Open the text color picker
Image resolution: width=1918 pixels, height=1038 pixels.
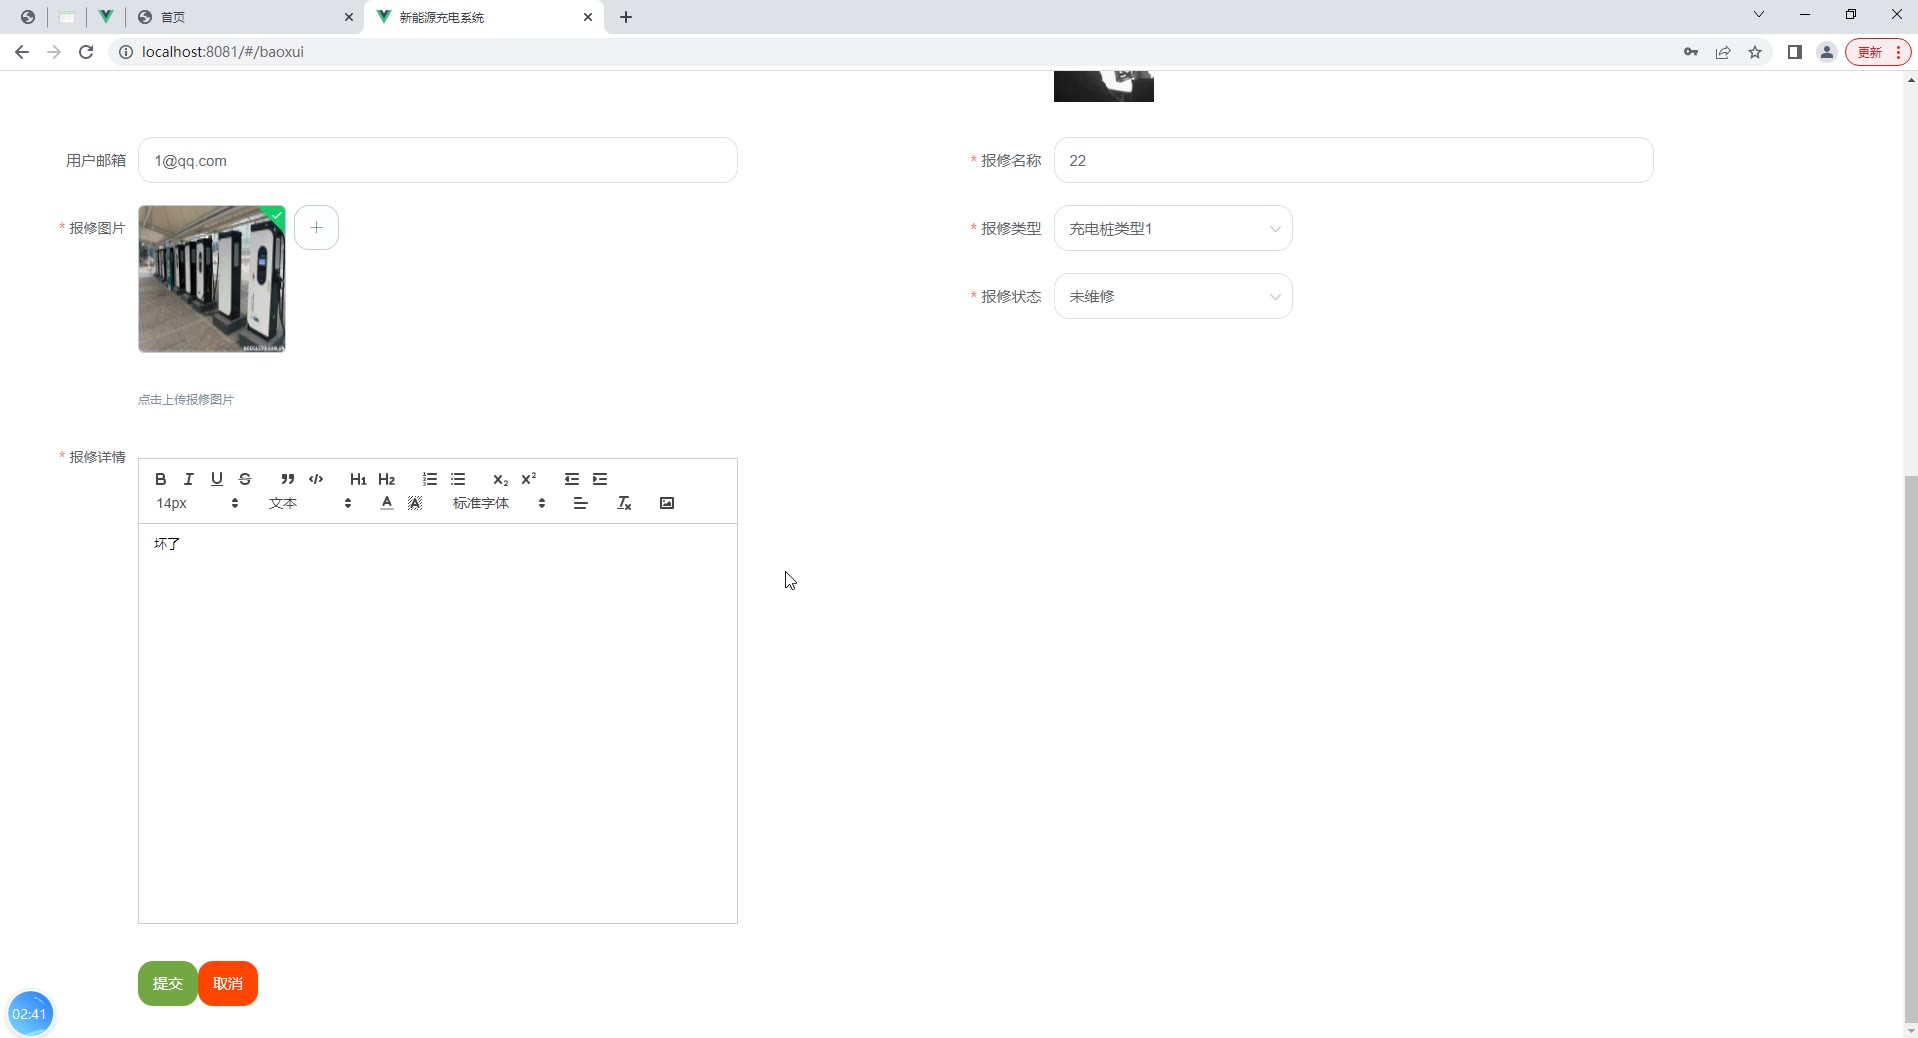387,503
